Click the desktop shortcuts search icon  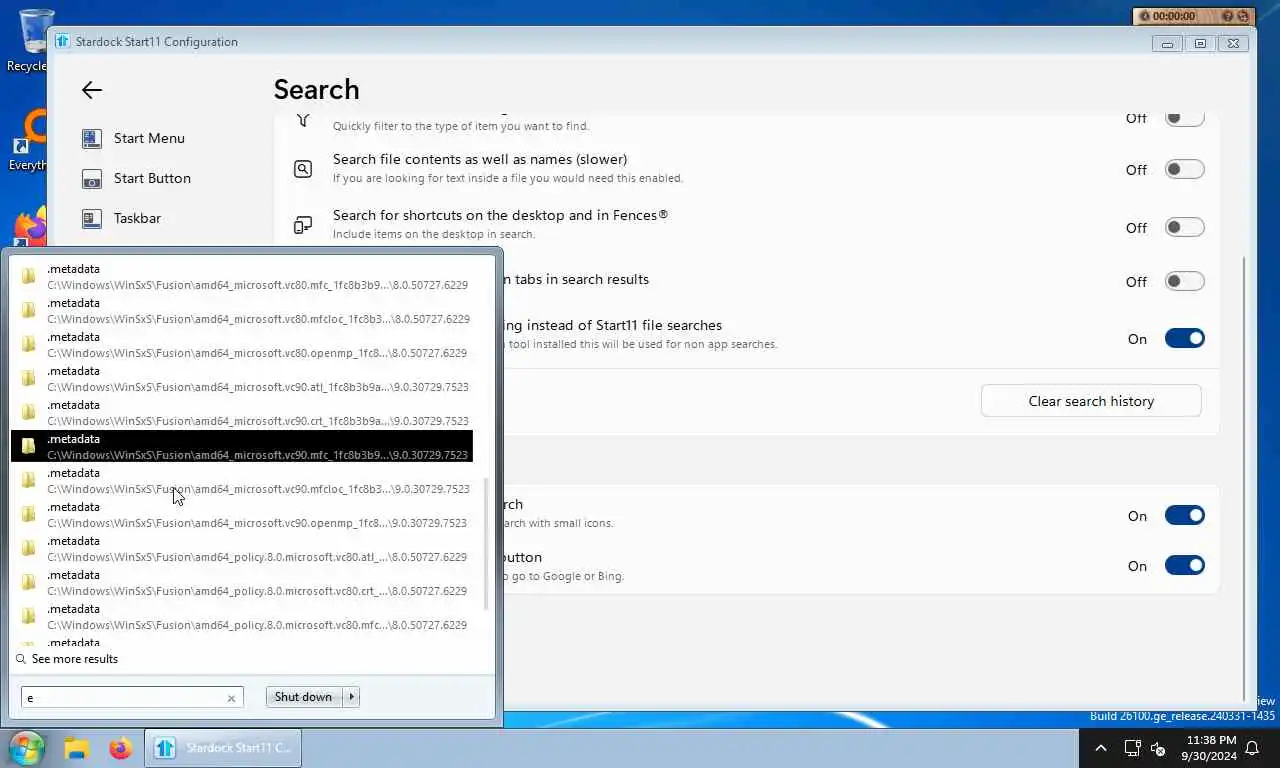302,225
